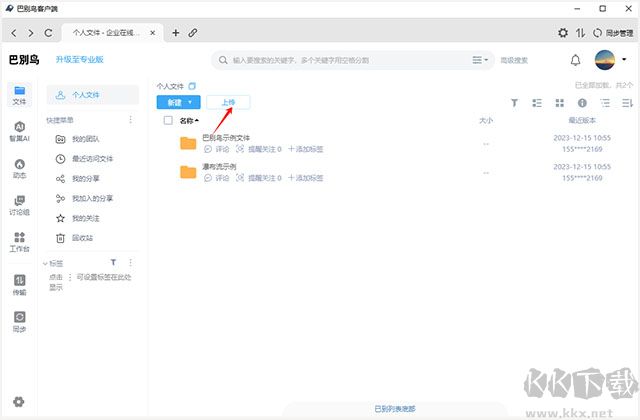640x420 pixels.
Task: Click the filter funnel icon in toolbar
Action: [515, 103]
